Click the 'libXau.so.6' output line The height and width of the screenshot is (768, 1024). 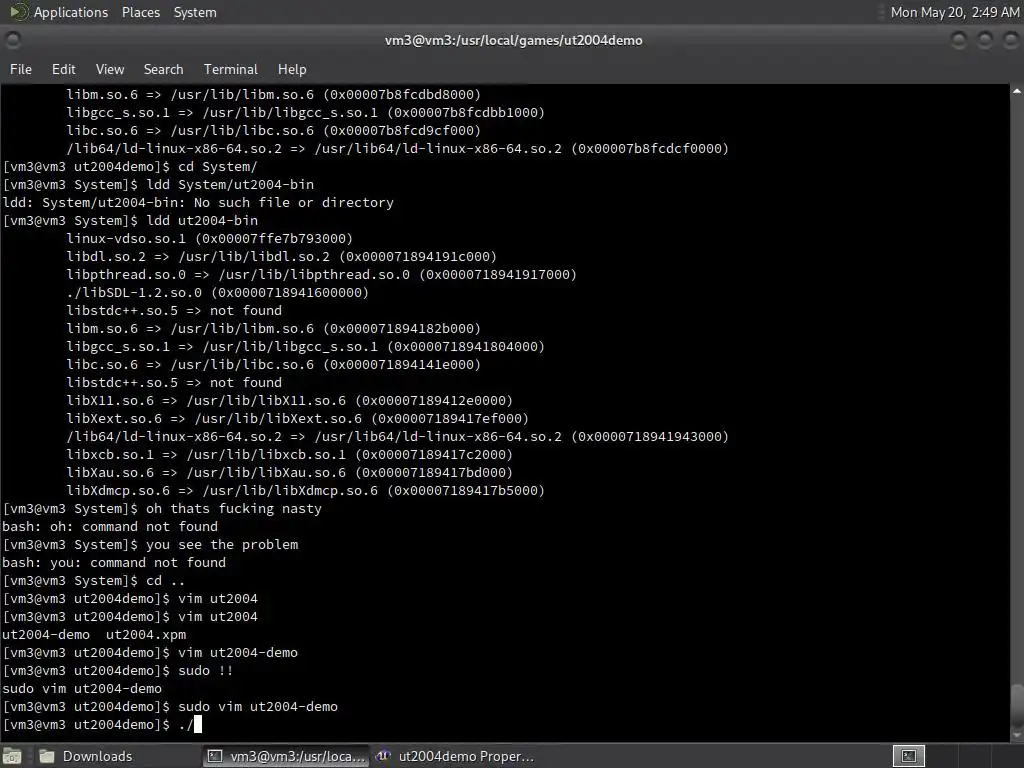(x=289, y=472)
